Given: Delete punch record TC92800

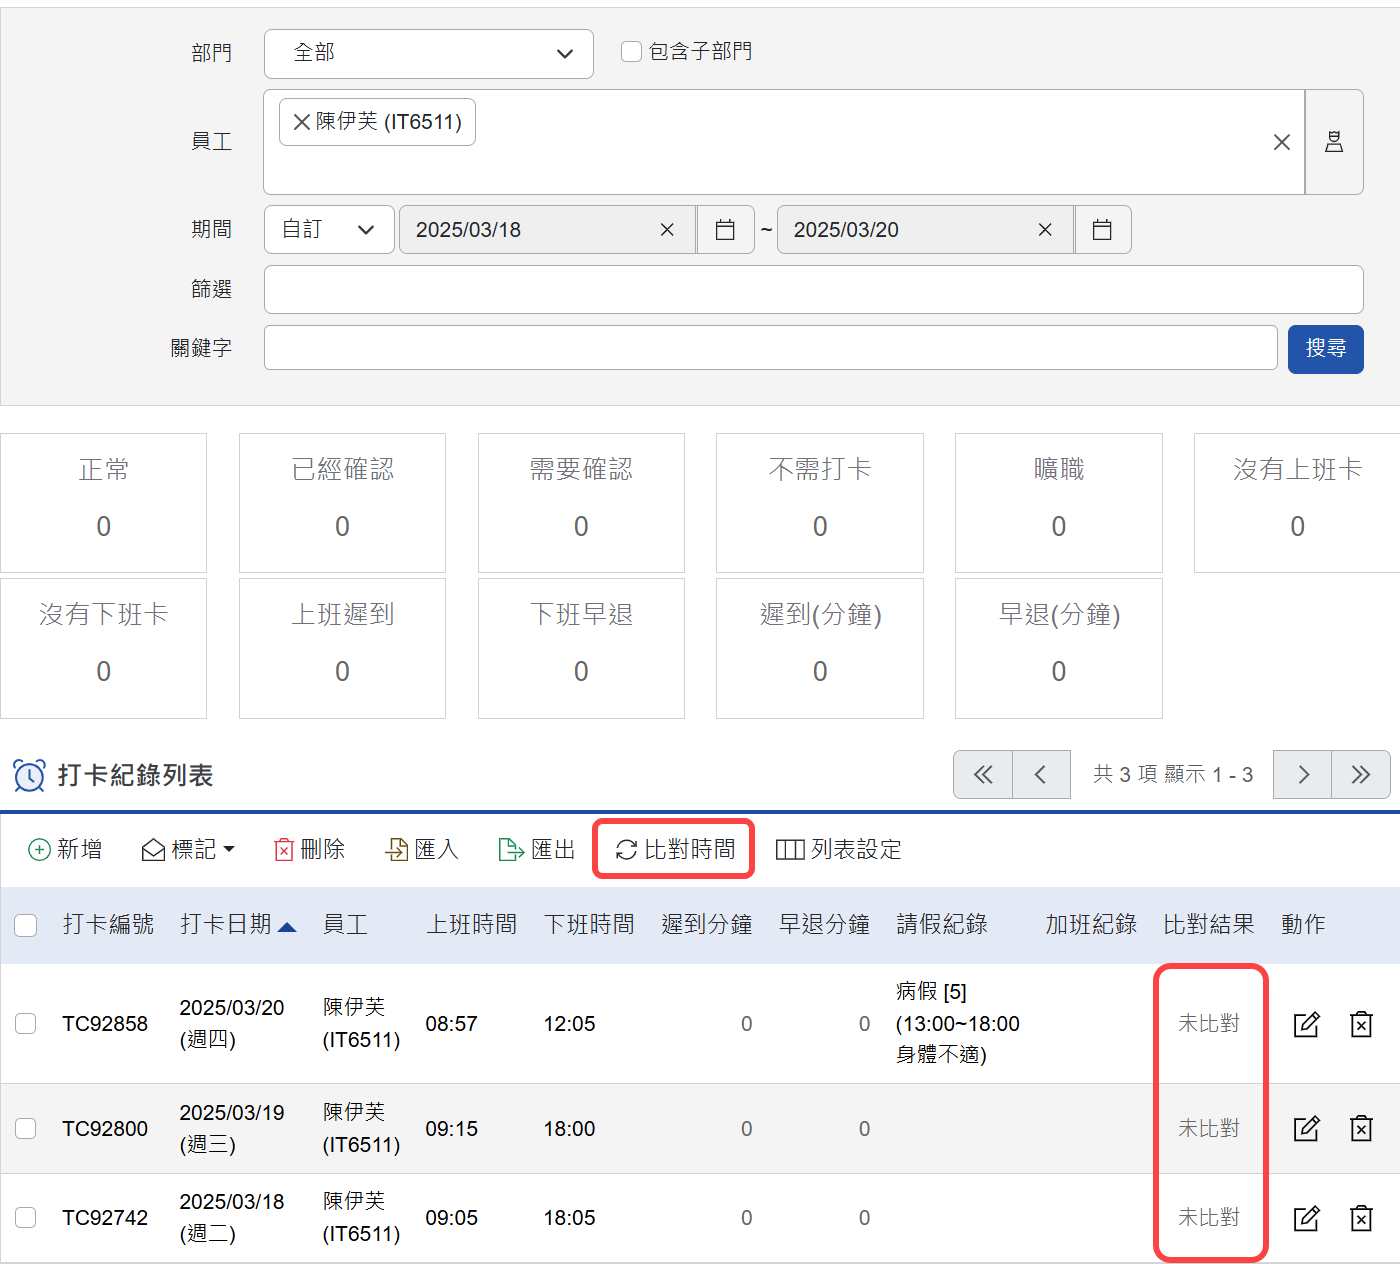Looking at the screenshot, I should [x=1361, y=1129].
